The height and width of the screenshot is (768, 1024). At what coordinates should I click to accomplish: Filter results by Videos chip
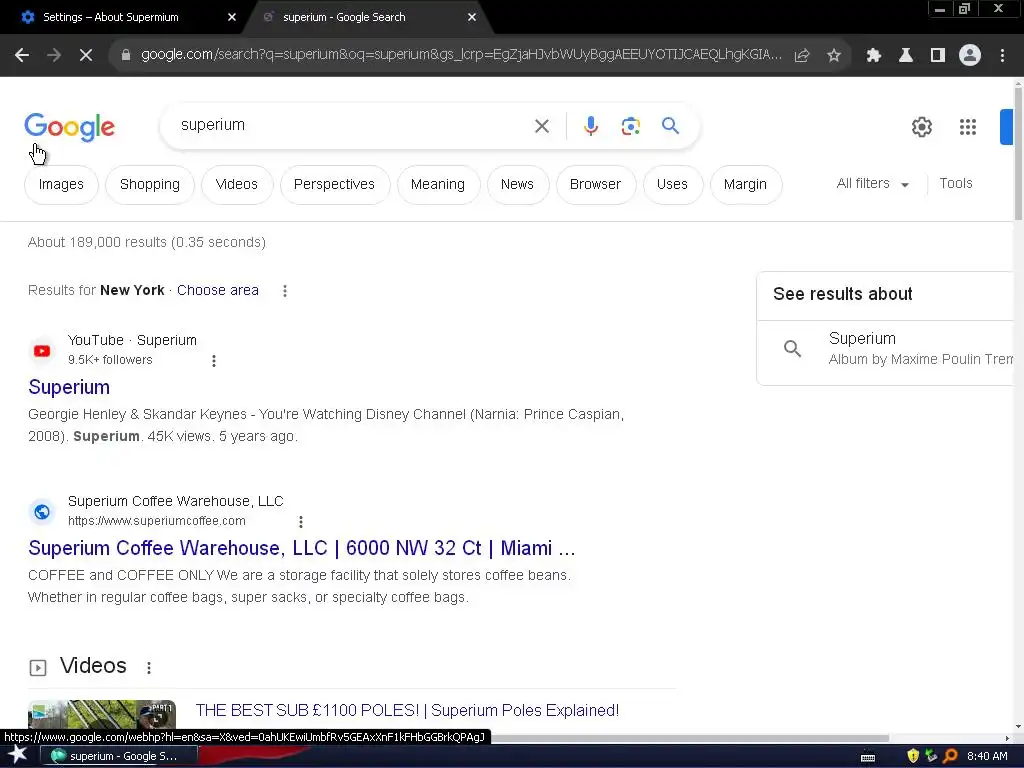236,184
